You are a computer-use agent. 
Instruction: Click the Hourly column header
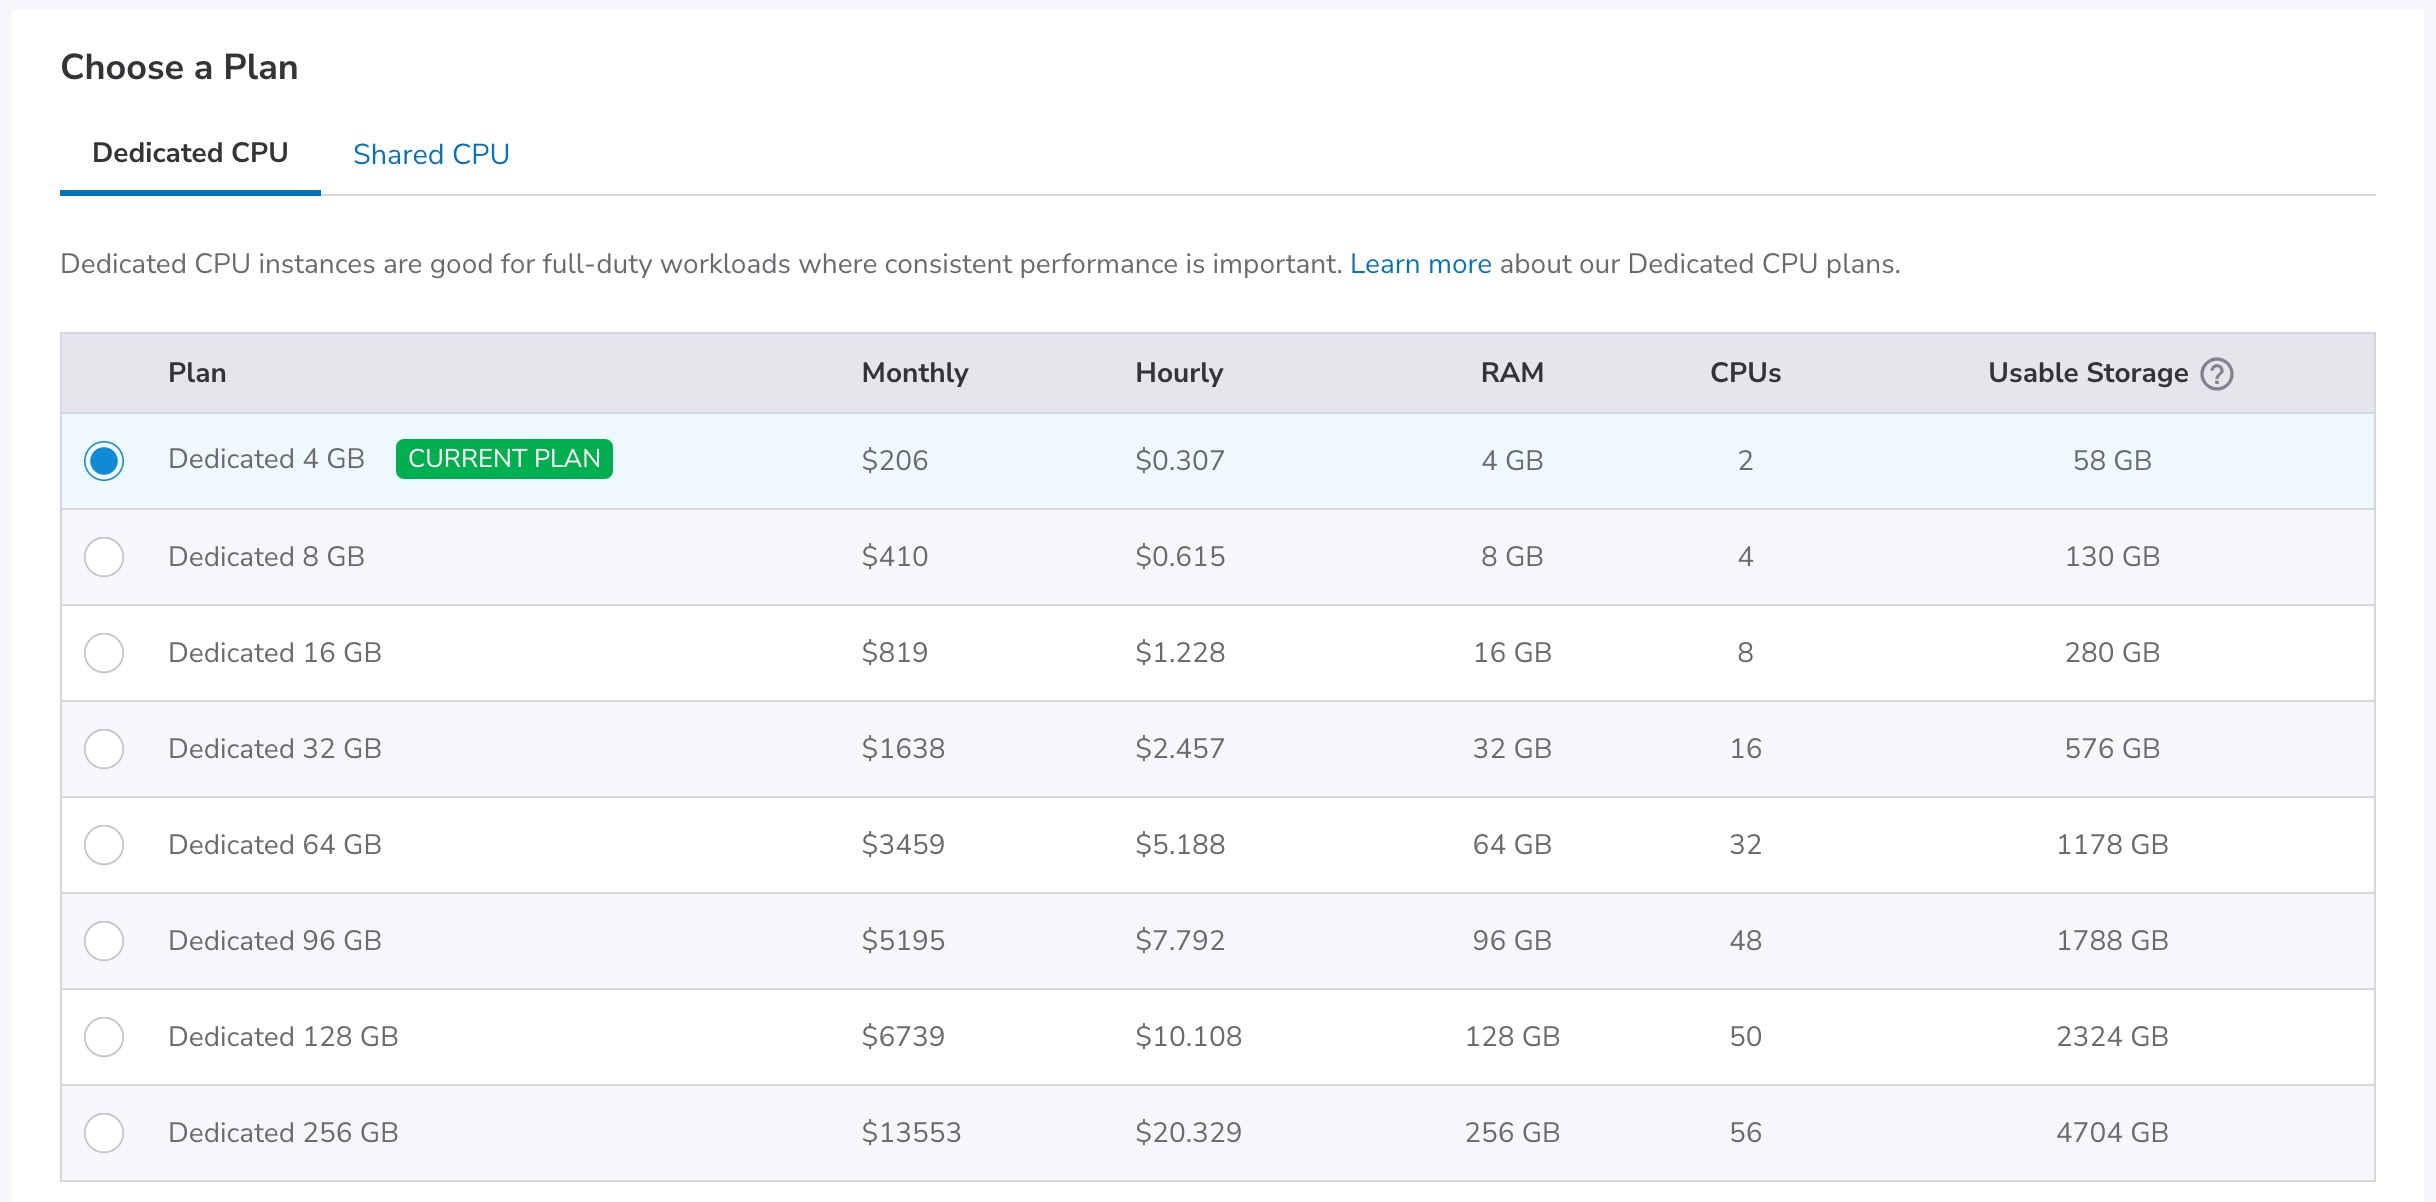[x=1179, y=373]
